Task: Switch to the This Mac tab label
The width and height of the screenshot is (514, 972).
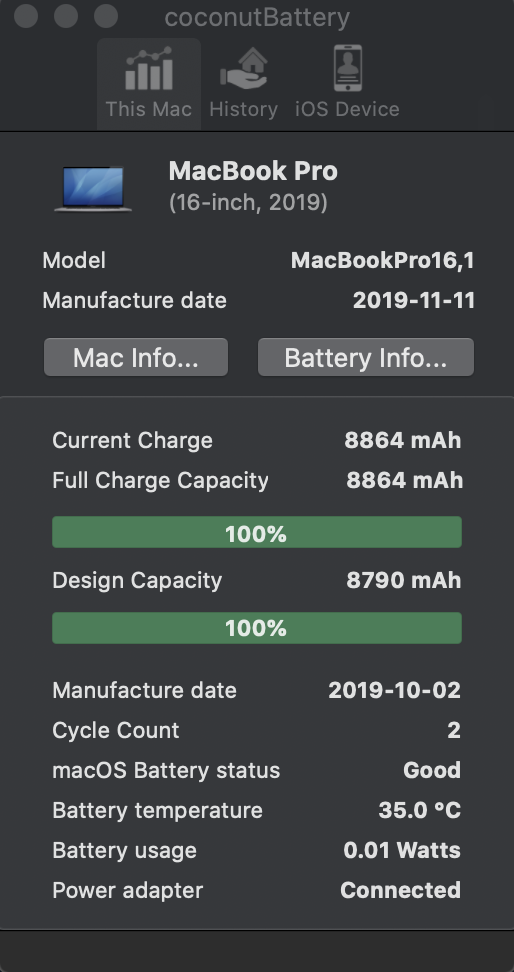Action: [149, 109]
